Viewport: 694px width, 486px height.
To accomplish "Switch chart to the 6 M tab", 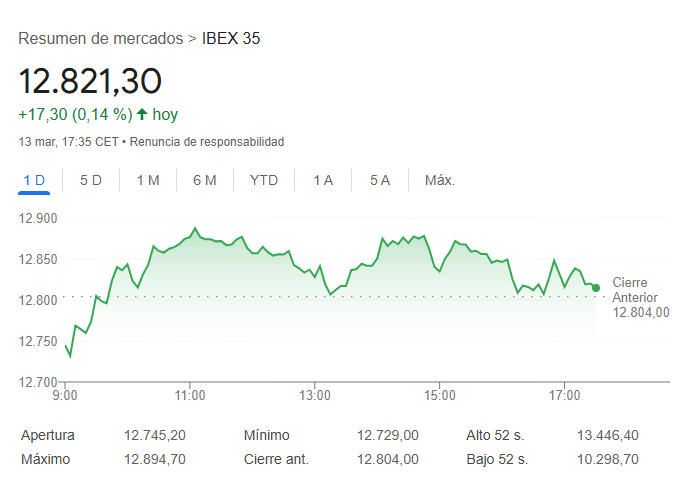I will coord(205,180).
